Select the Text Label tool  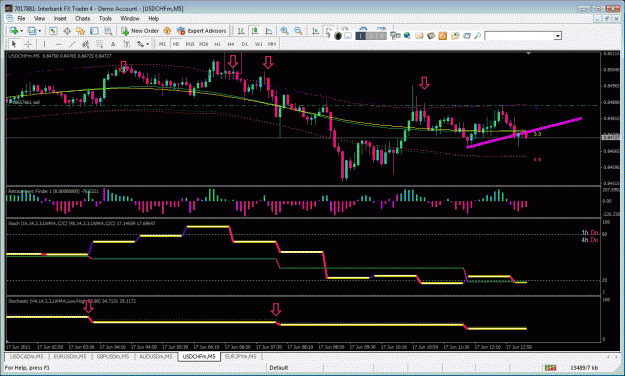[x=127, y=44]
